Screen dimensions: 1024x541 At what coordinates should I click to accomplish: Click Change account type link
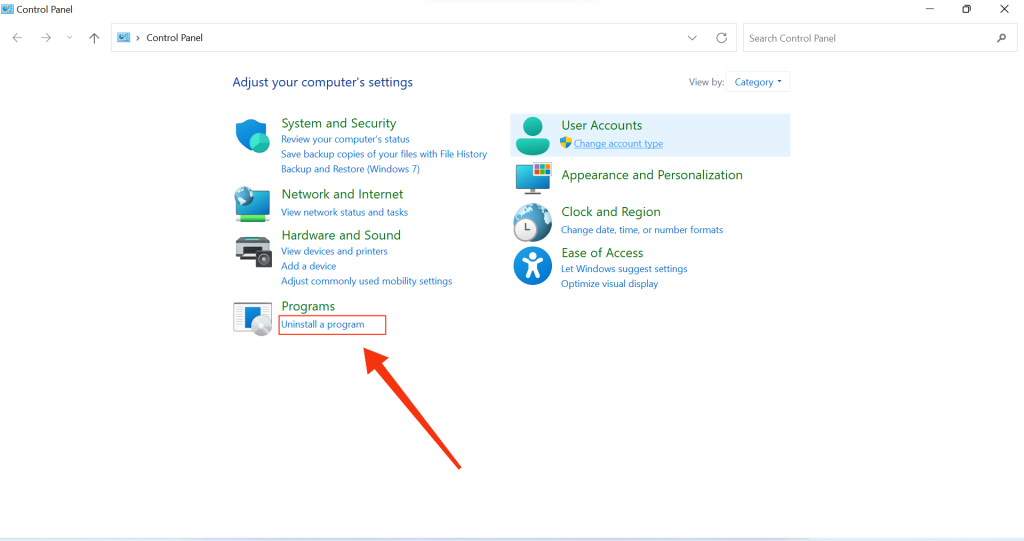[x=618, y=144]
